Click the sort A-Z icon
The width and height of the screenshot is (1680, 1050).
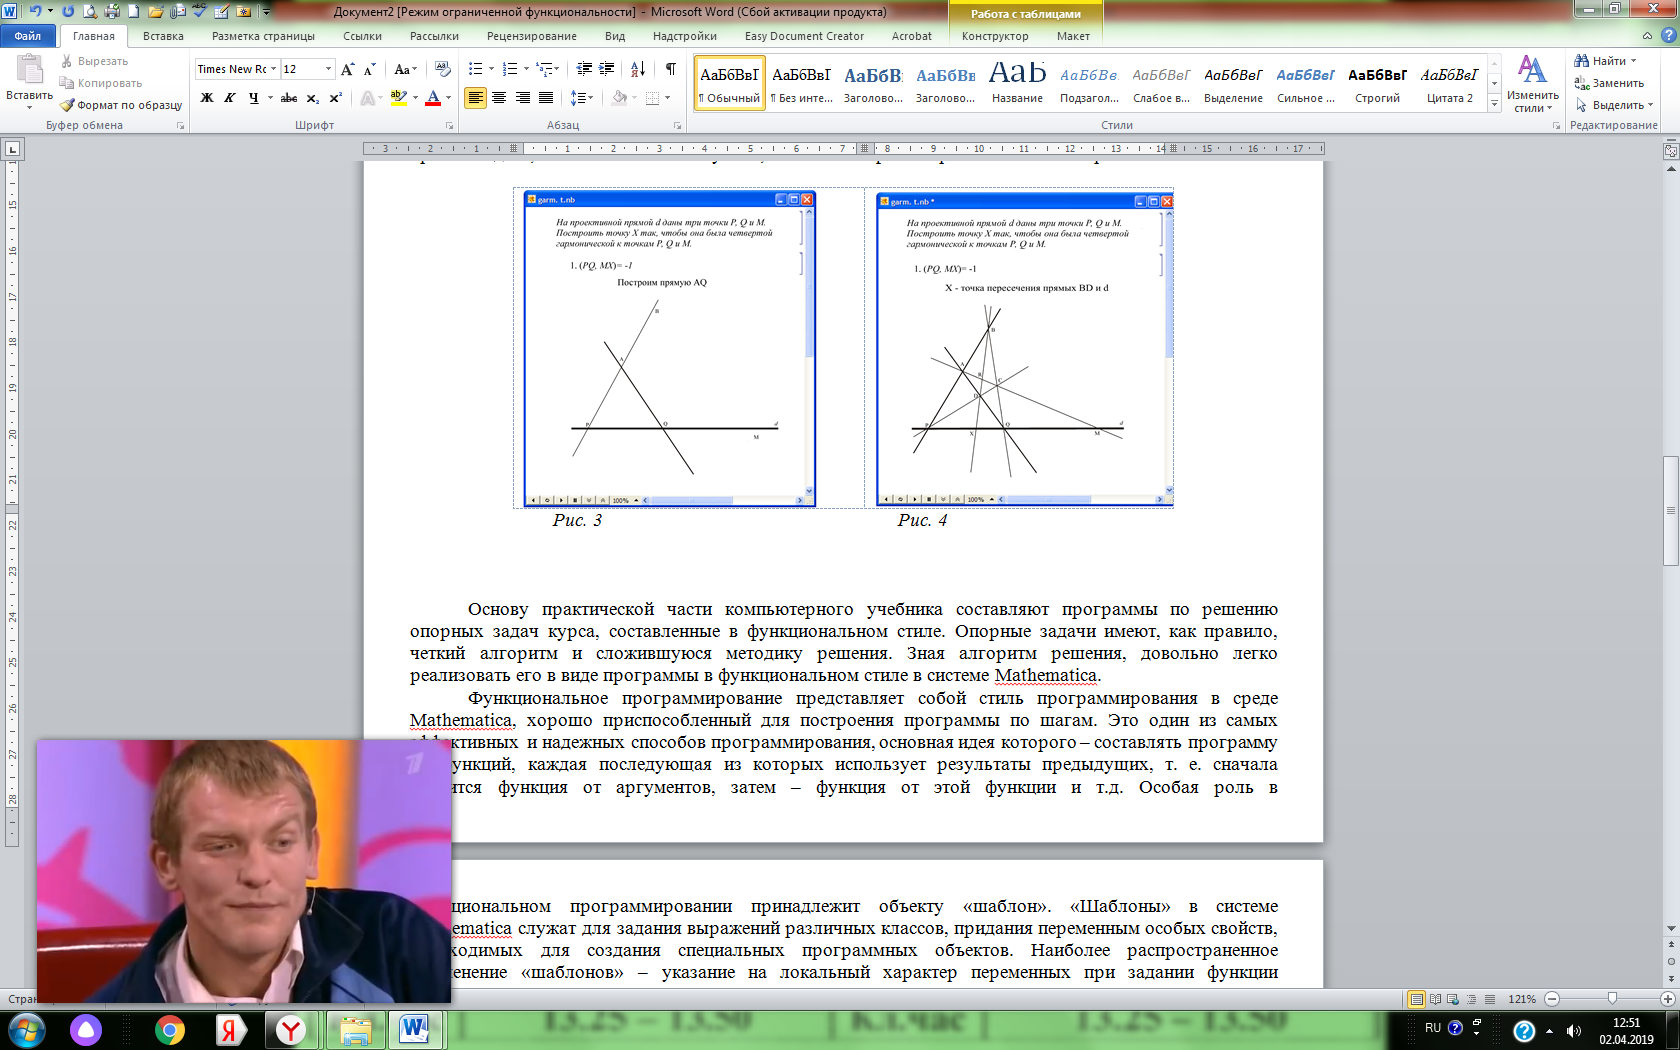(638, 69)
